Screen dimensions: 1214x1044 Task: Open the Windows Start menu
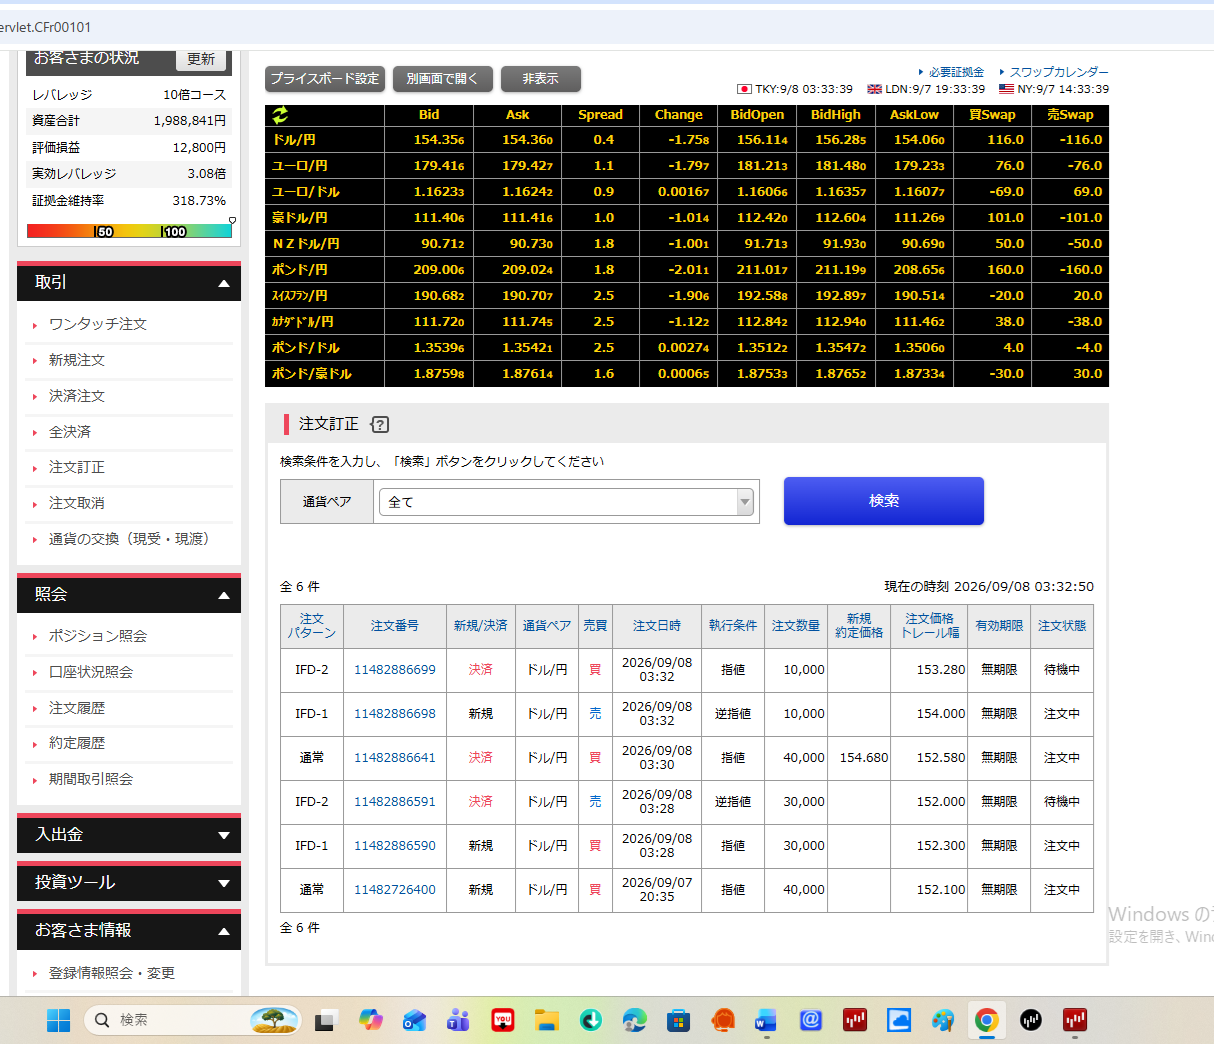(x=59, y=1020)
